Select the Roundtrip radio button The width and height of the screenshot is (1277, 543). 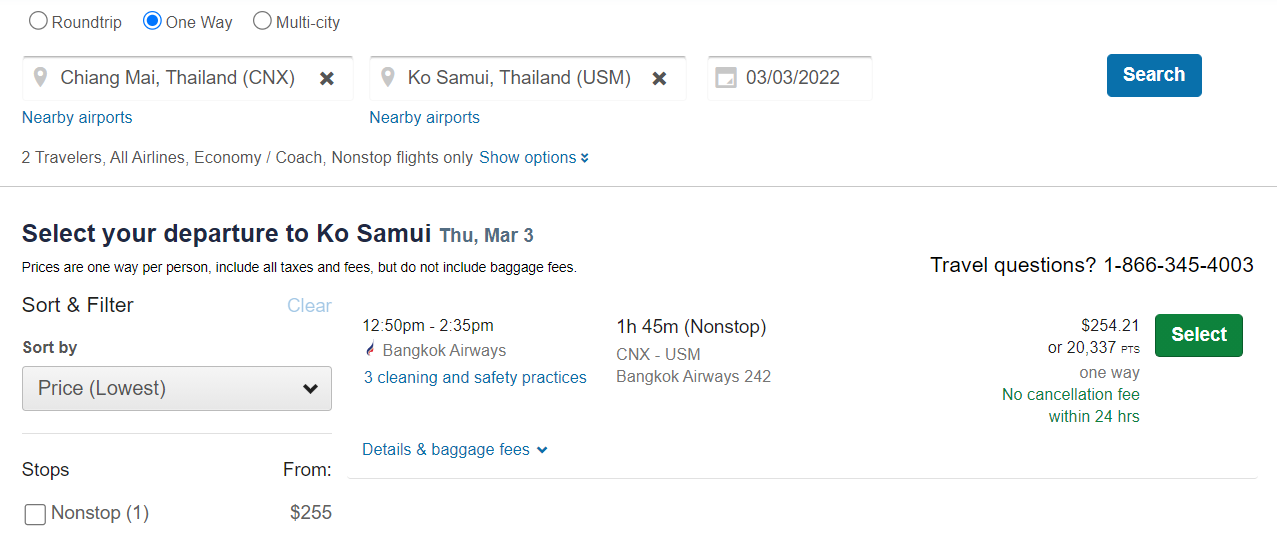[x=38, y=21]
